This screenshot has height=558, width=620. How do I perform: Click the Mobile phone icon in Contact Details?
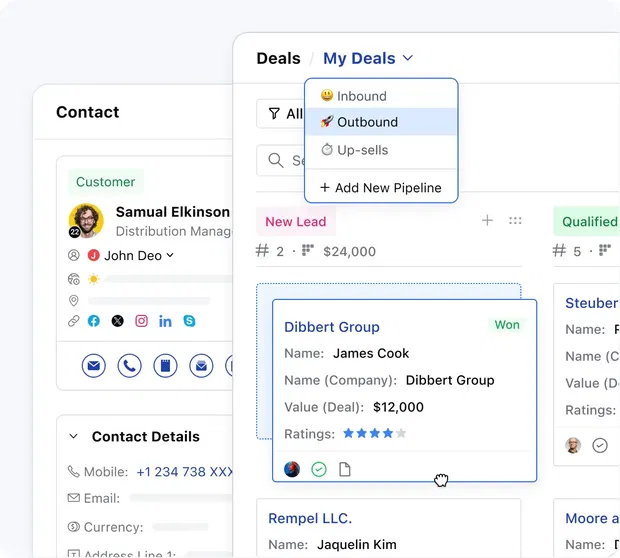click(x=74, y=471)
